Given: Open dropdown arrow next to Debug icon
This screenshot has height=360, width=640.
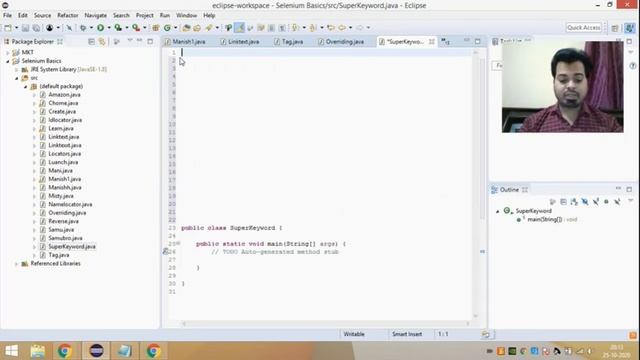Looking at the screenshot, I should click(91, 28).
